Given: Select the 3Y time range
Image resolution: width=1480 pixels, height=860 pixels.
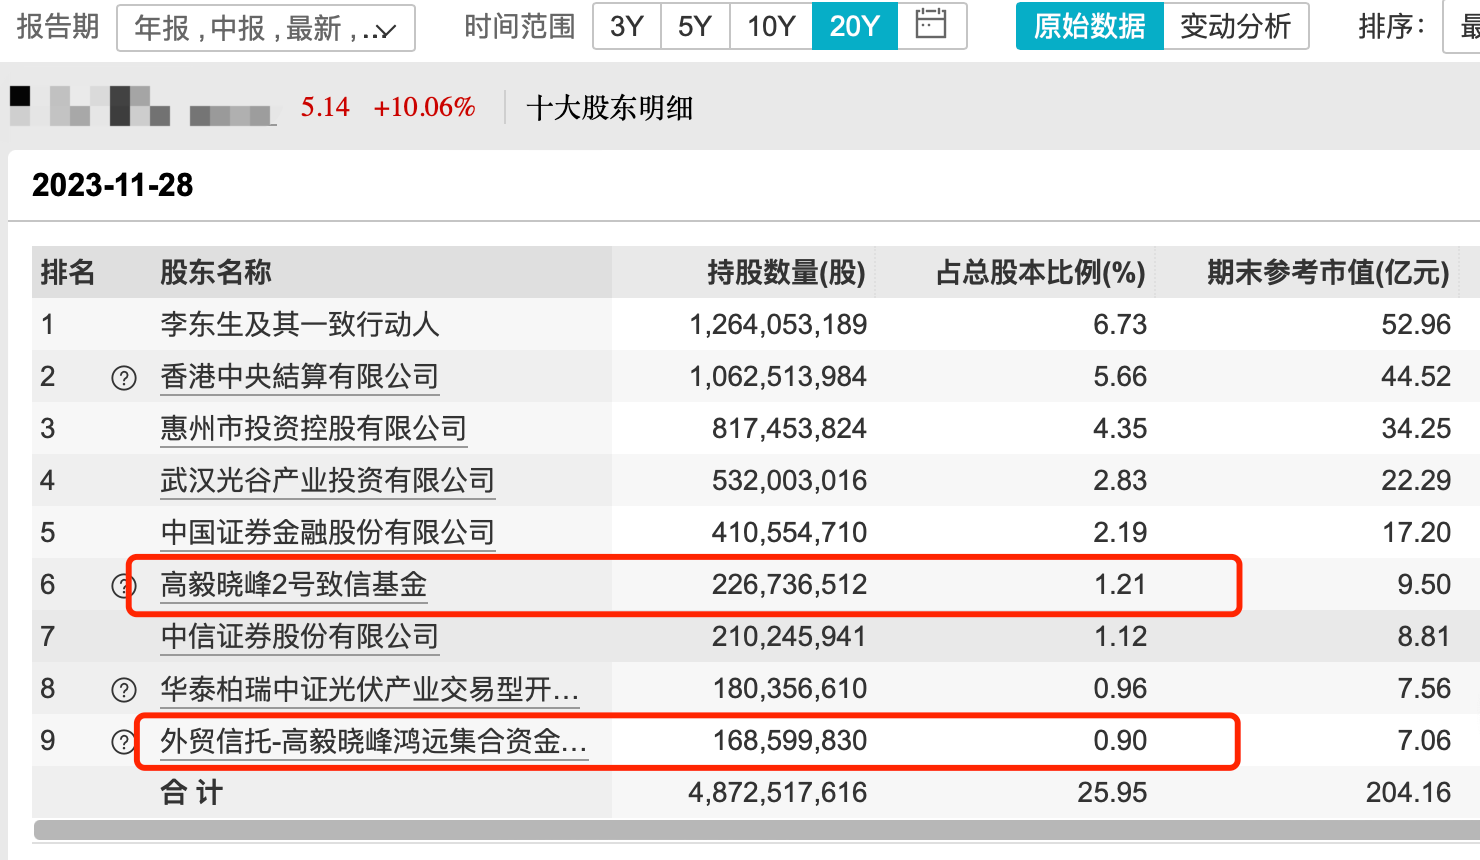Looking at the screenshot, I should (x=627, y=26).
